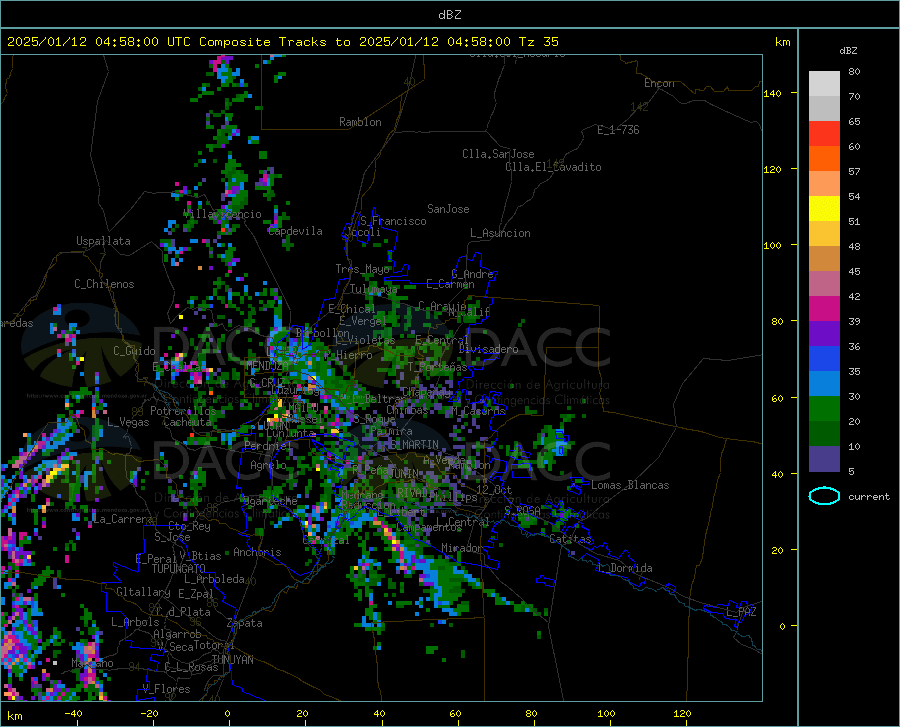
Task: Click the TUNUYAN town label
Action: point(232,659)
